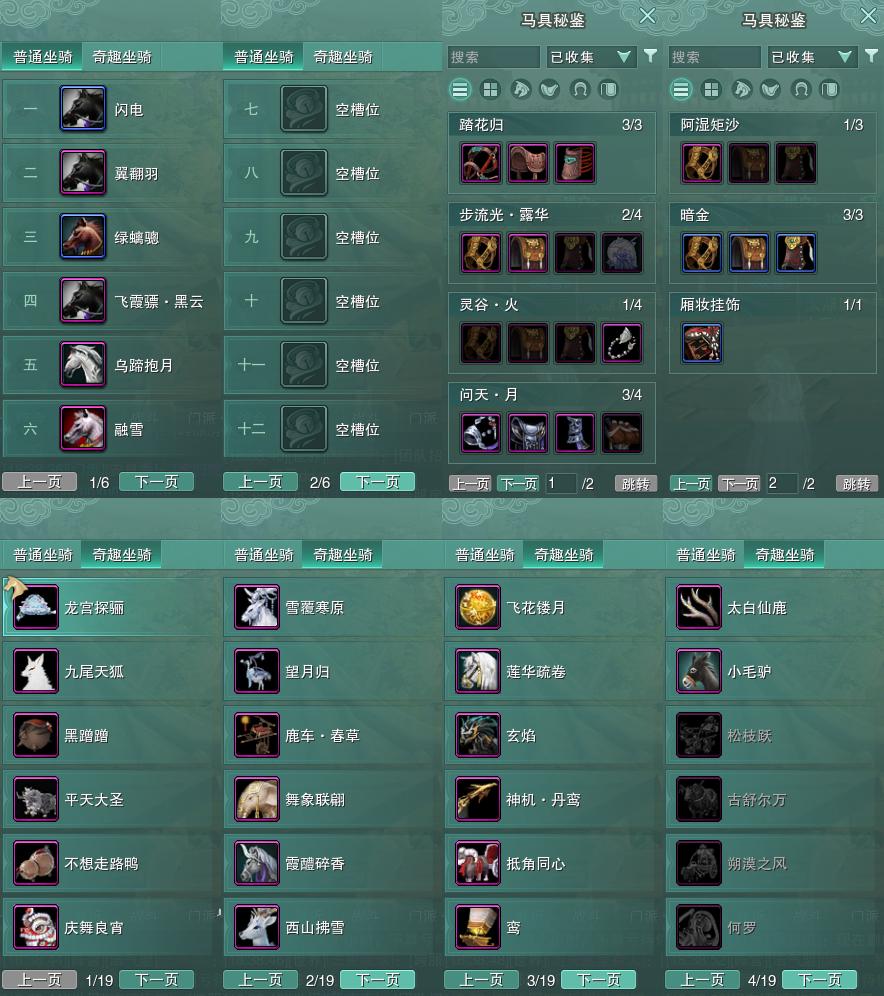
Task: Open the 已收集 dropdown above 踏花归
Action: (590, 57)
